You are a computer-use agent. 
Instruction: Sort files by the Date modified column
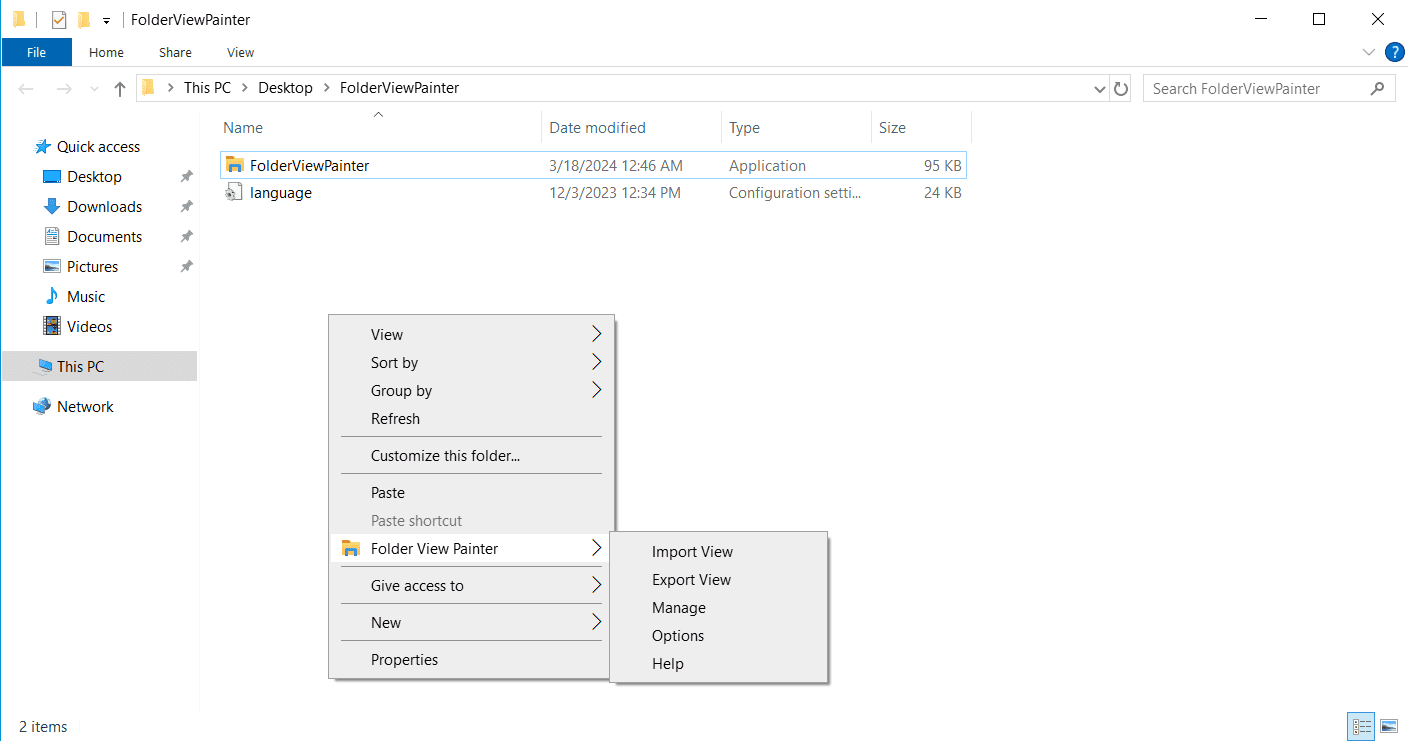click(x=598, y=128)
